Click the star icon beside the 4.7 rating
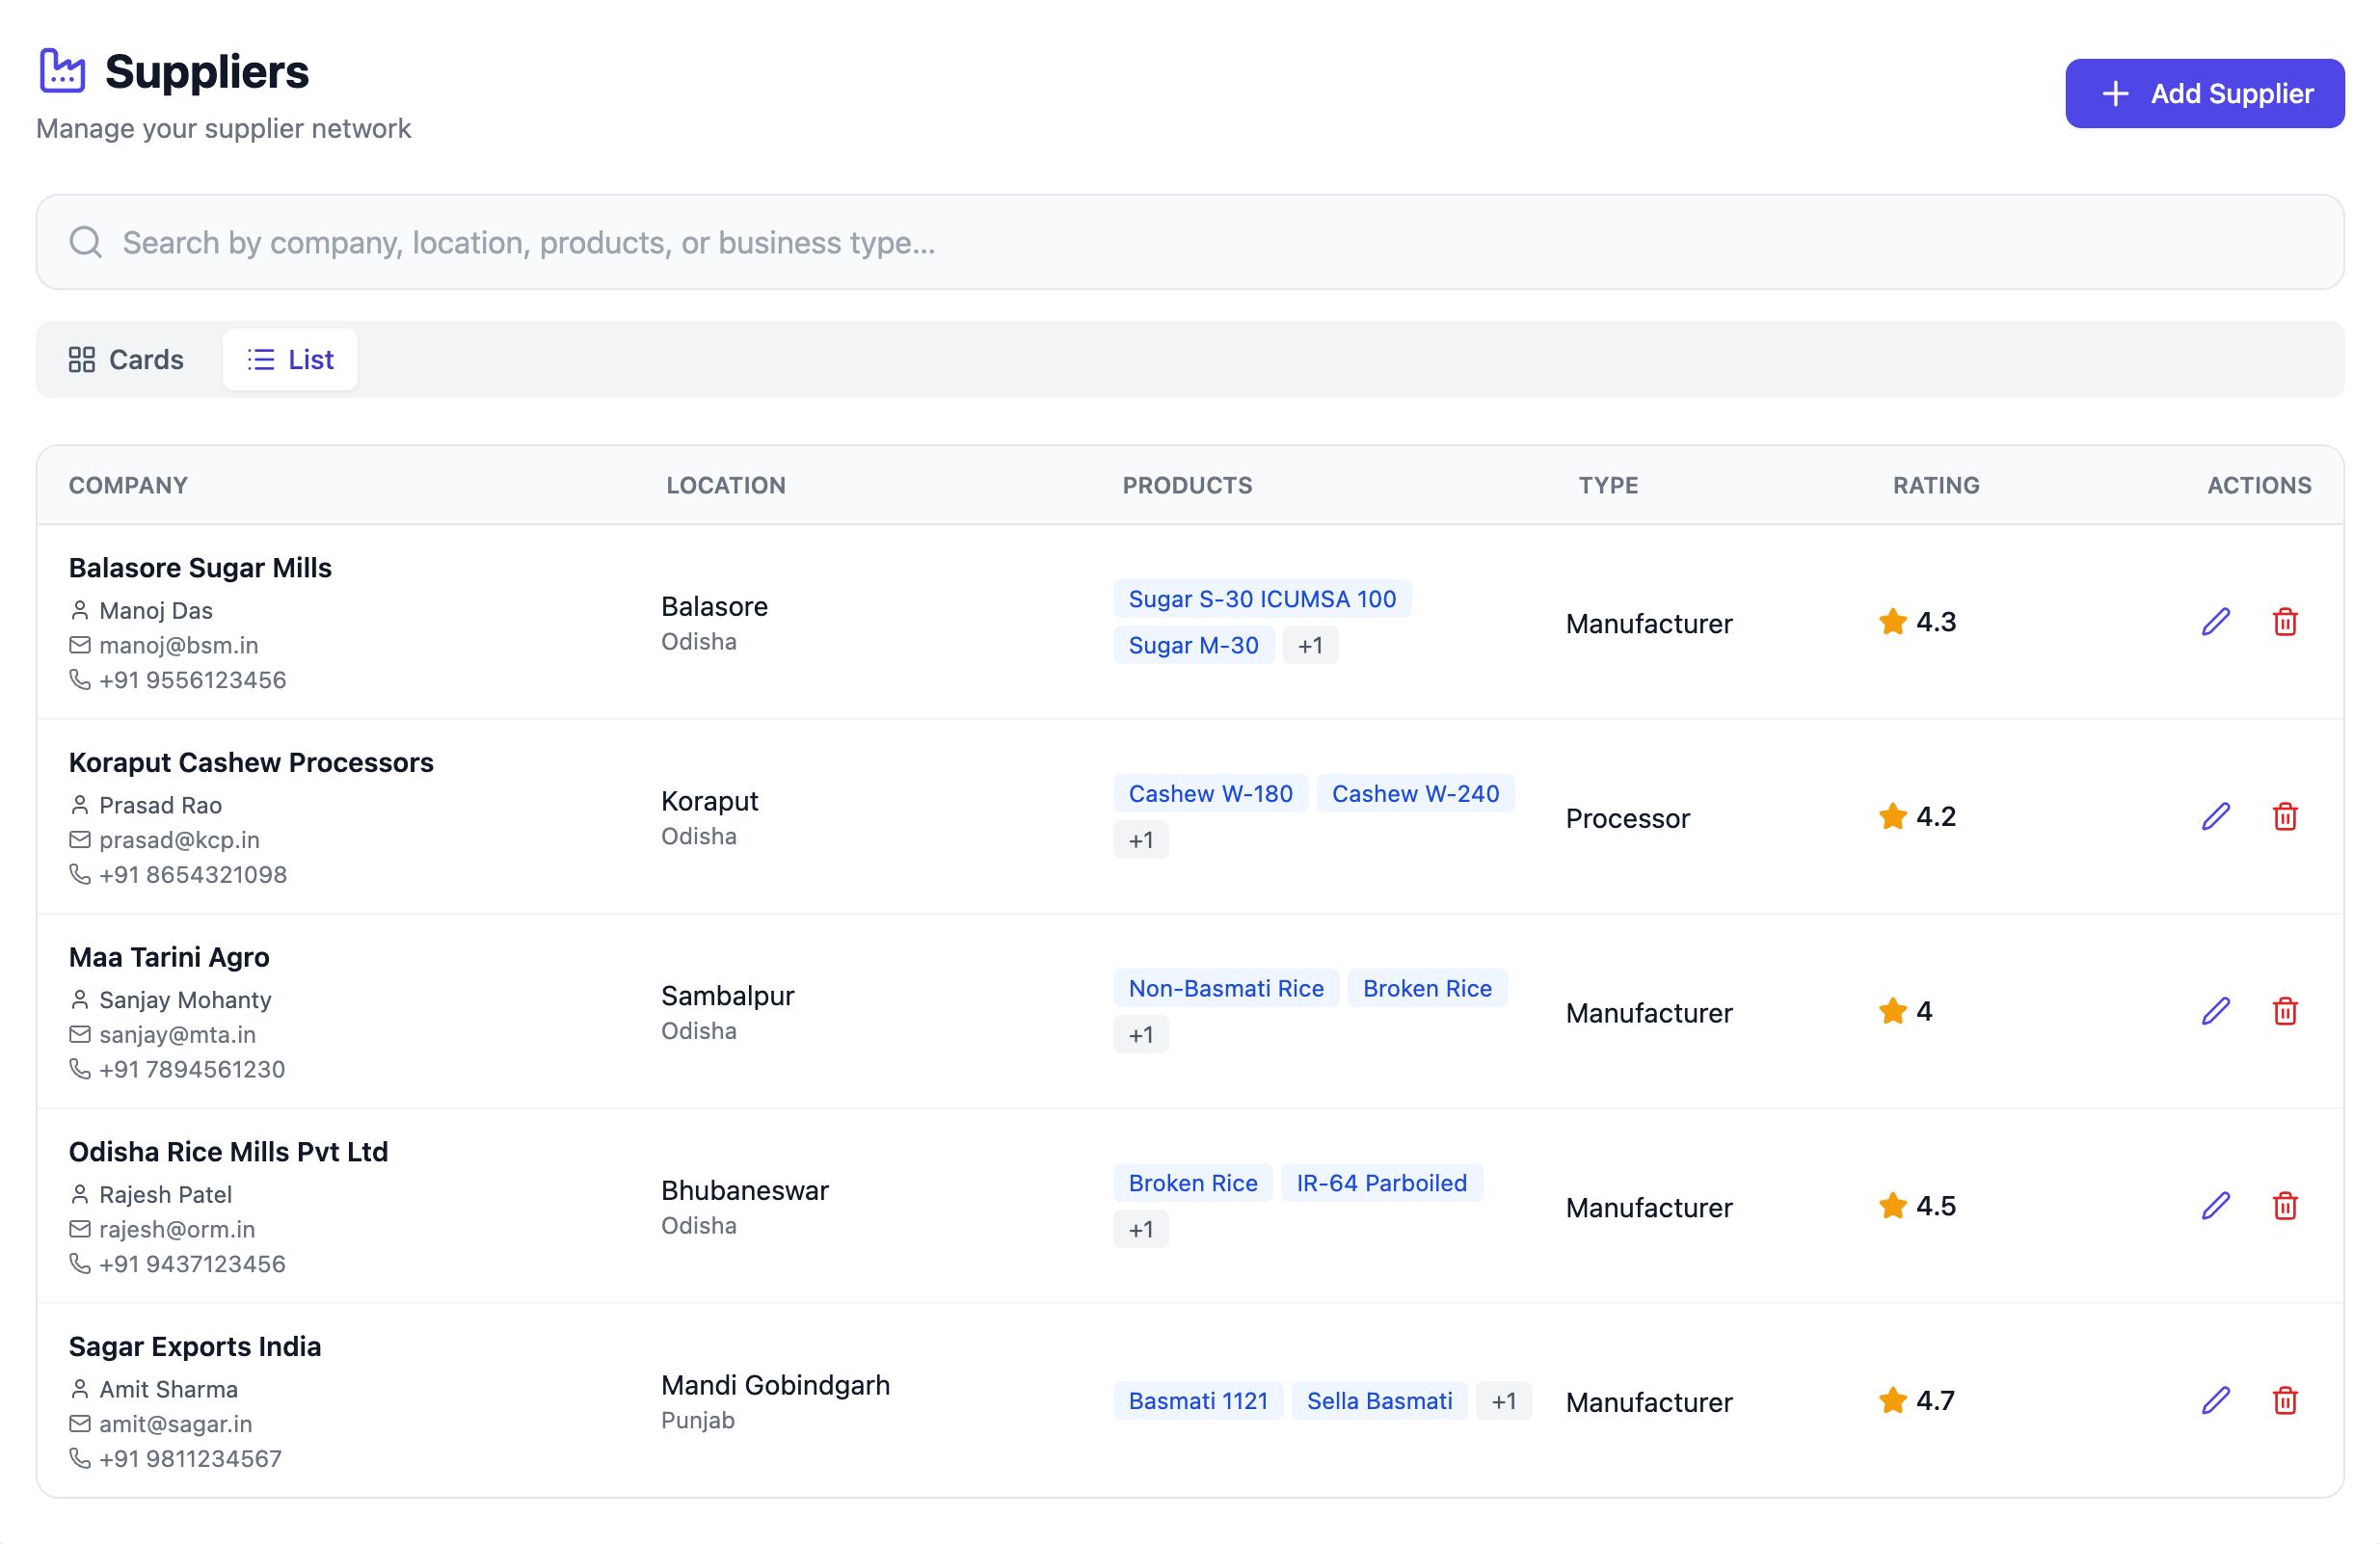Screen dimensions: 2380x1544 1893,1400
